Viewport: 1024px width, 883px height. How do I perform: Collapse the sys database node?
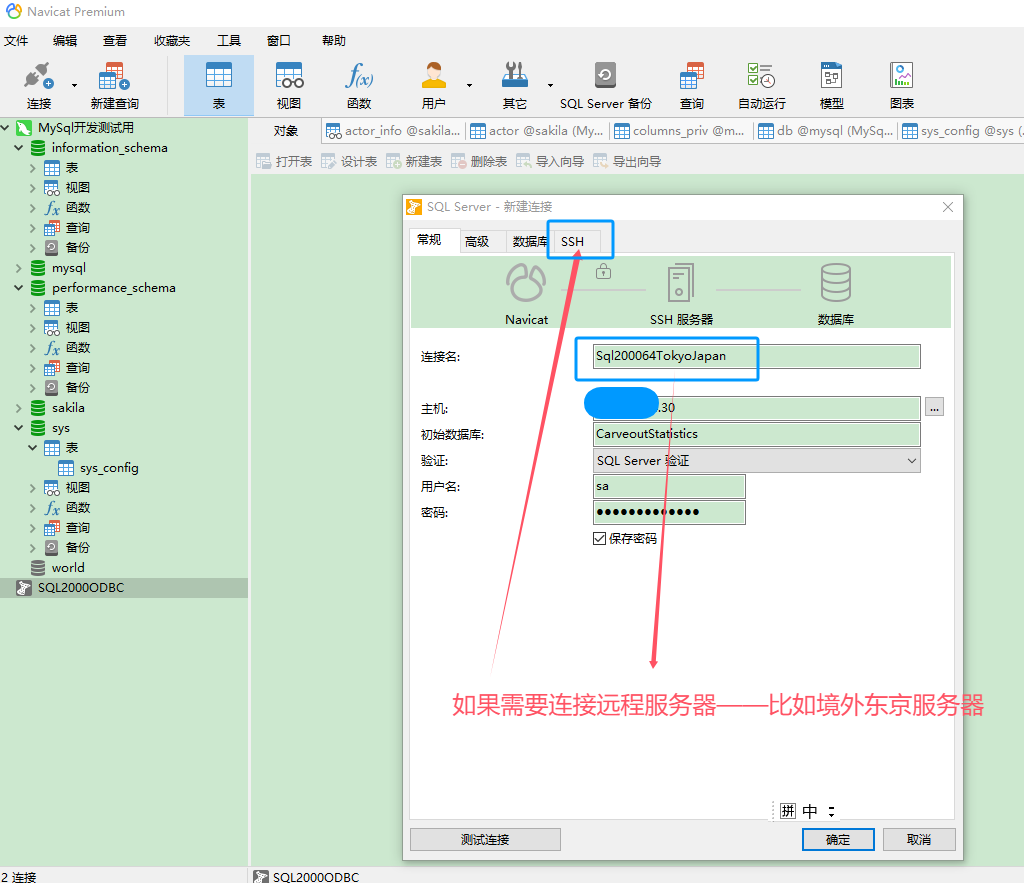(18, 428)
